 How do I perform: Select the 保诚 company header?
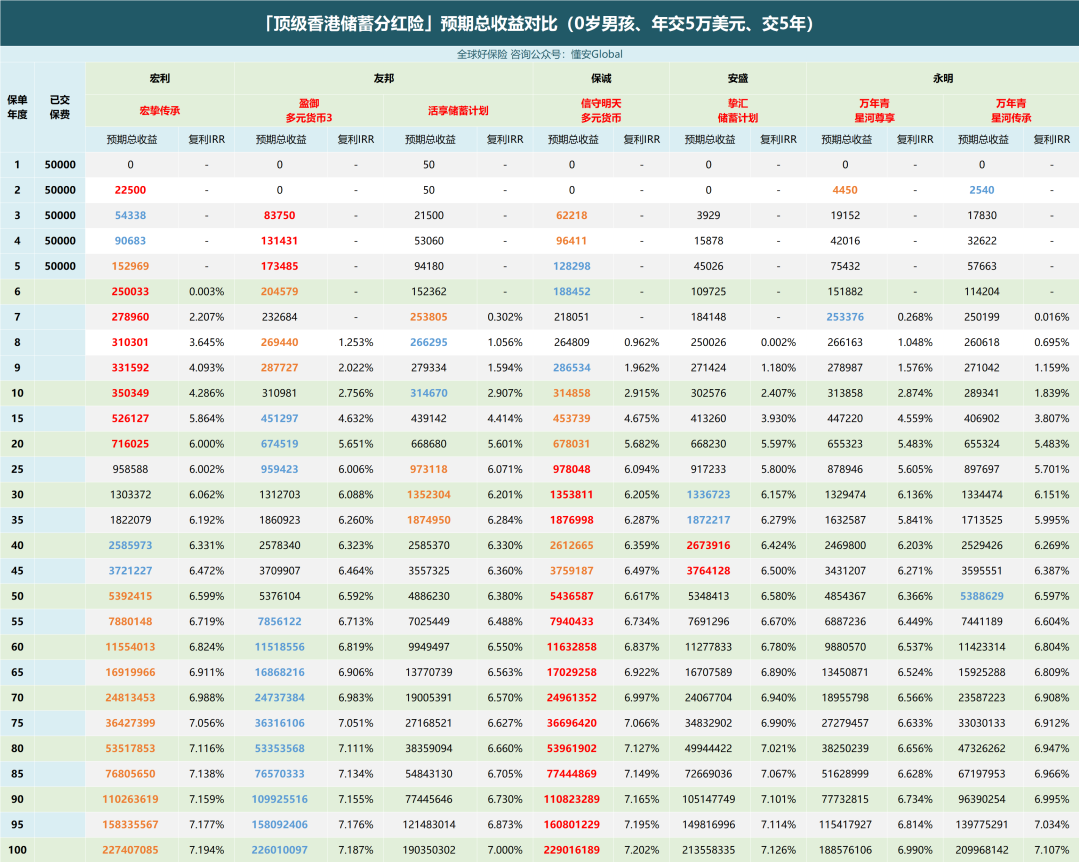[601, 78]
